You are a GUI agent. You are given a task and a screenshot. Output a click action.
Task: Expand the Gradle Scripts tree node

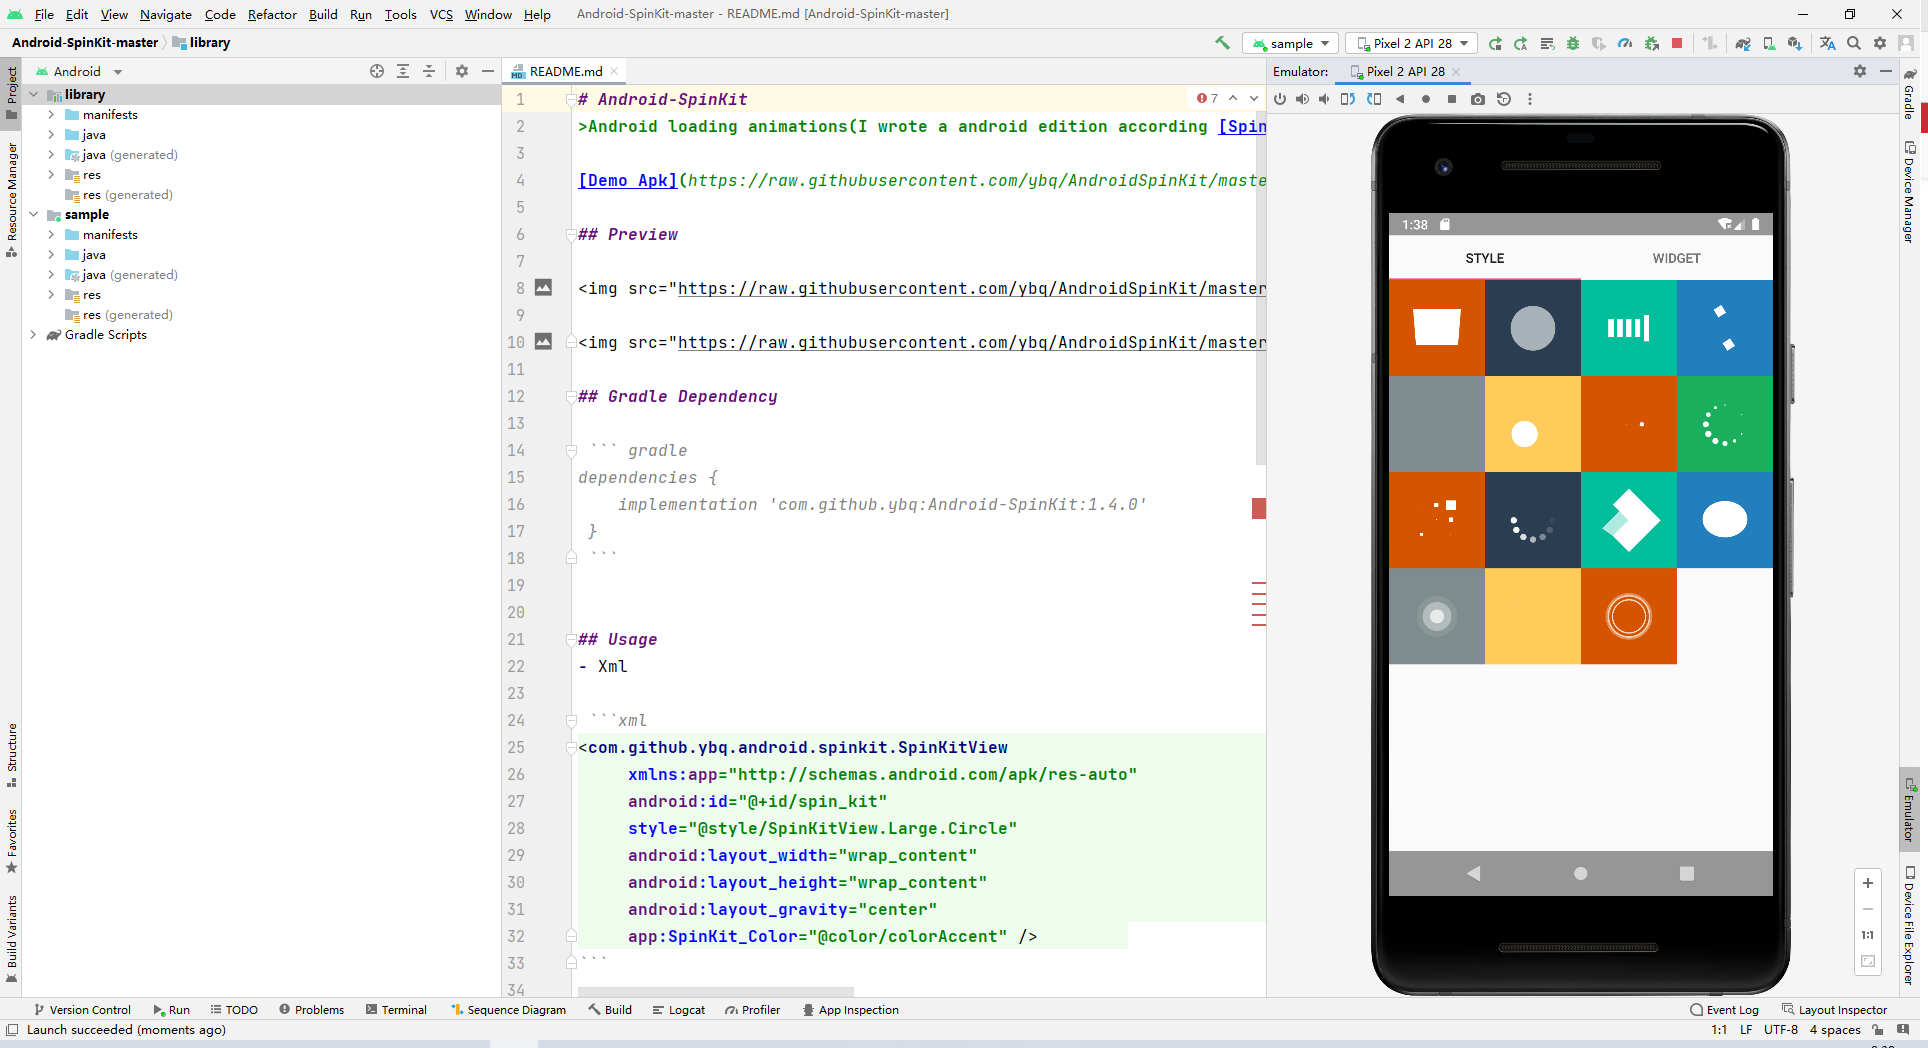(34, 335)
